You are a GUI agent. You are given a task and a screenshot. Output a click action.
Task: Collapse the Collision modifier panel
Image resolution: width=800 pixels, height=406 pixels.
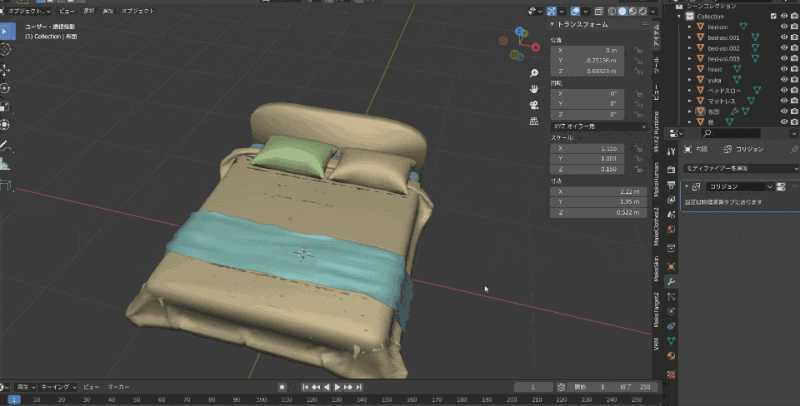coord(687,187)
